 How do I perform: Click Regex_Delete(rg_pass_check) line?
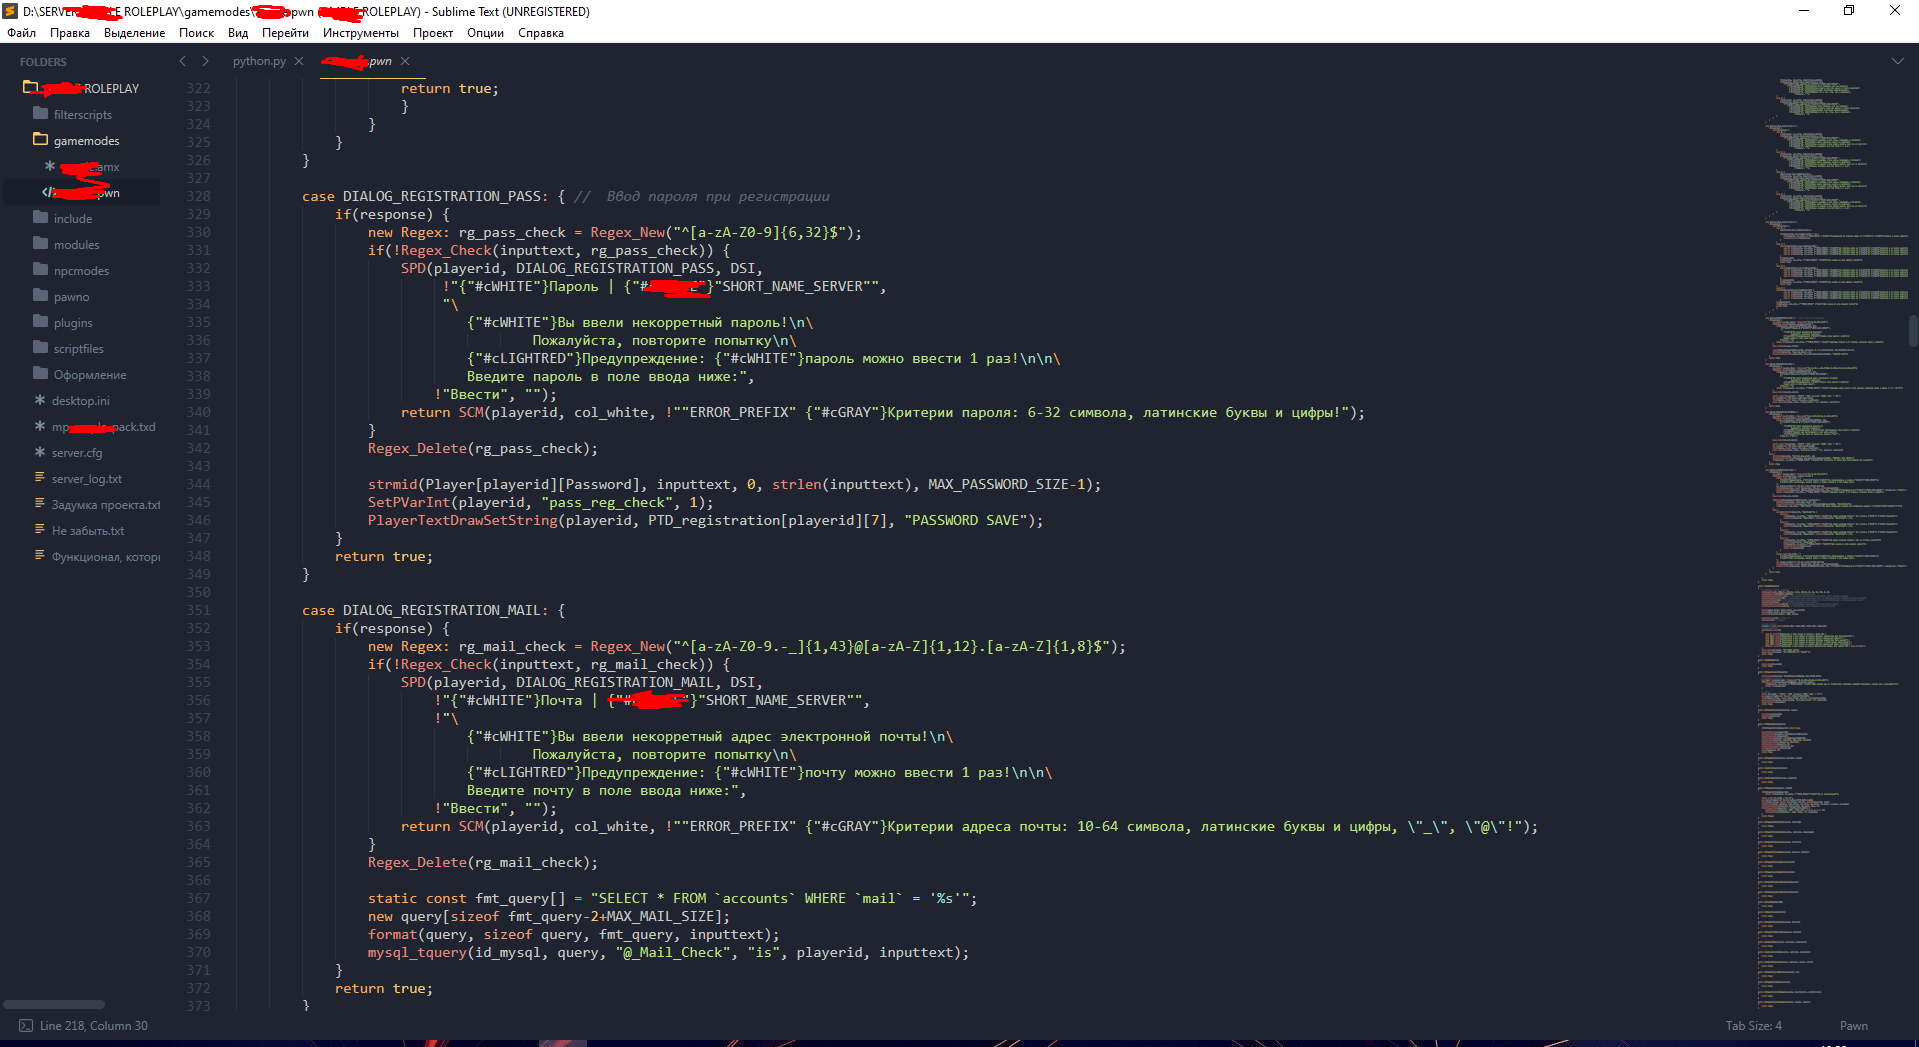coord(482,448)
